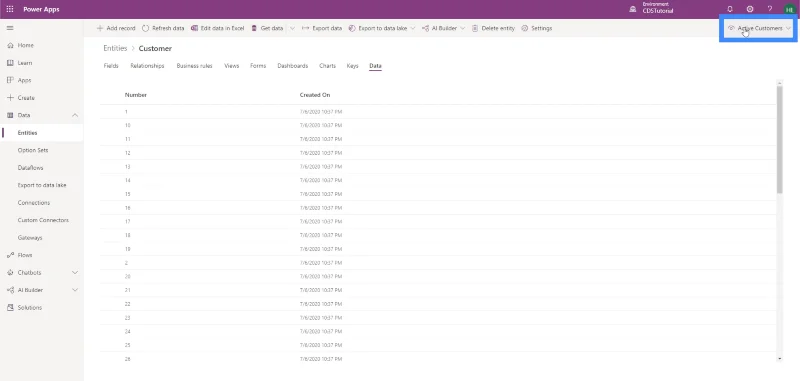The width and height of the screenshot is (800, 381).
Task: Open the notifications bell icon
Action: [x=730, y=9]
